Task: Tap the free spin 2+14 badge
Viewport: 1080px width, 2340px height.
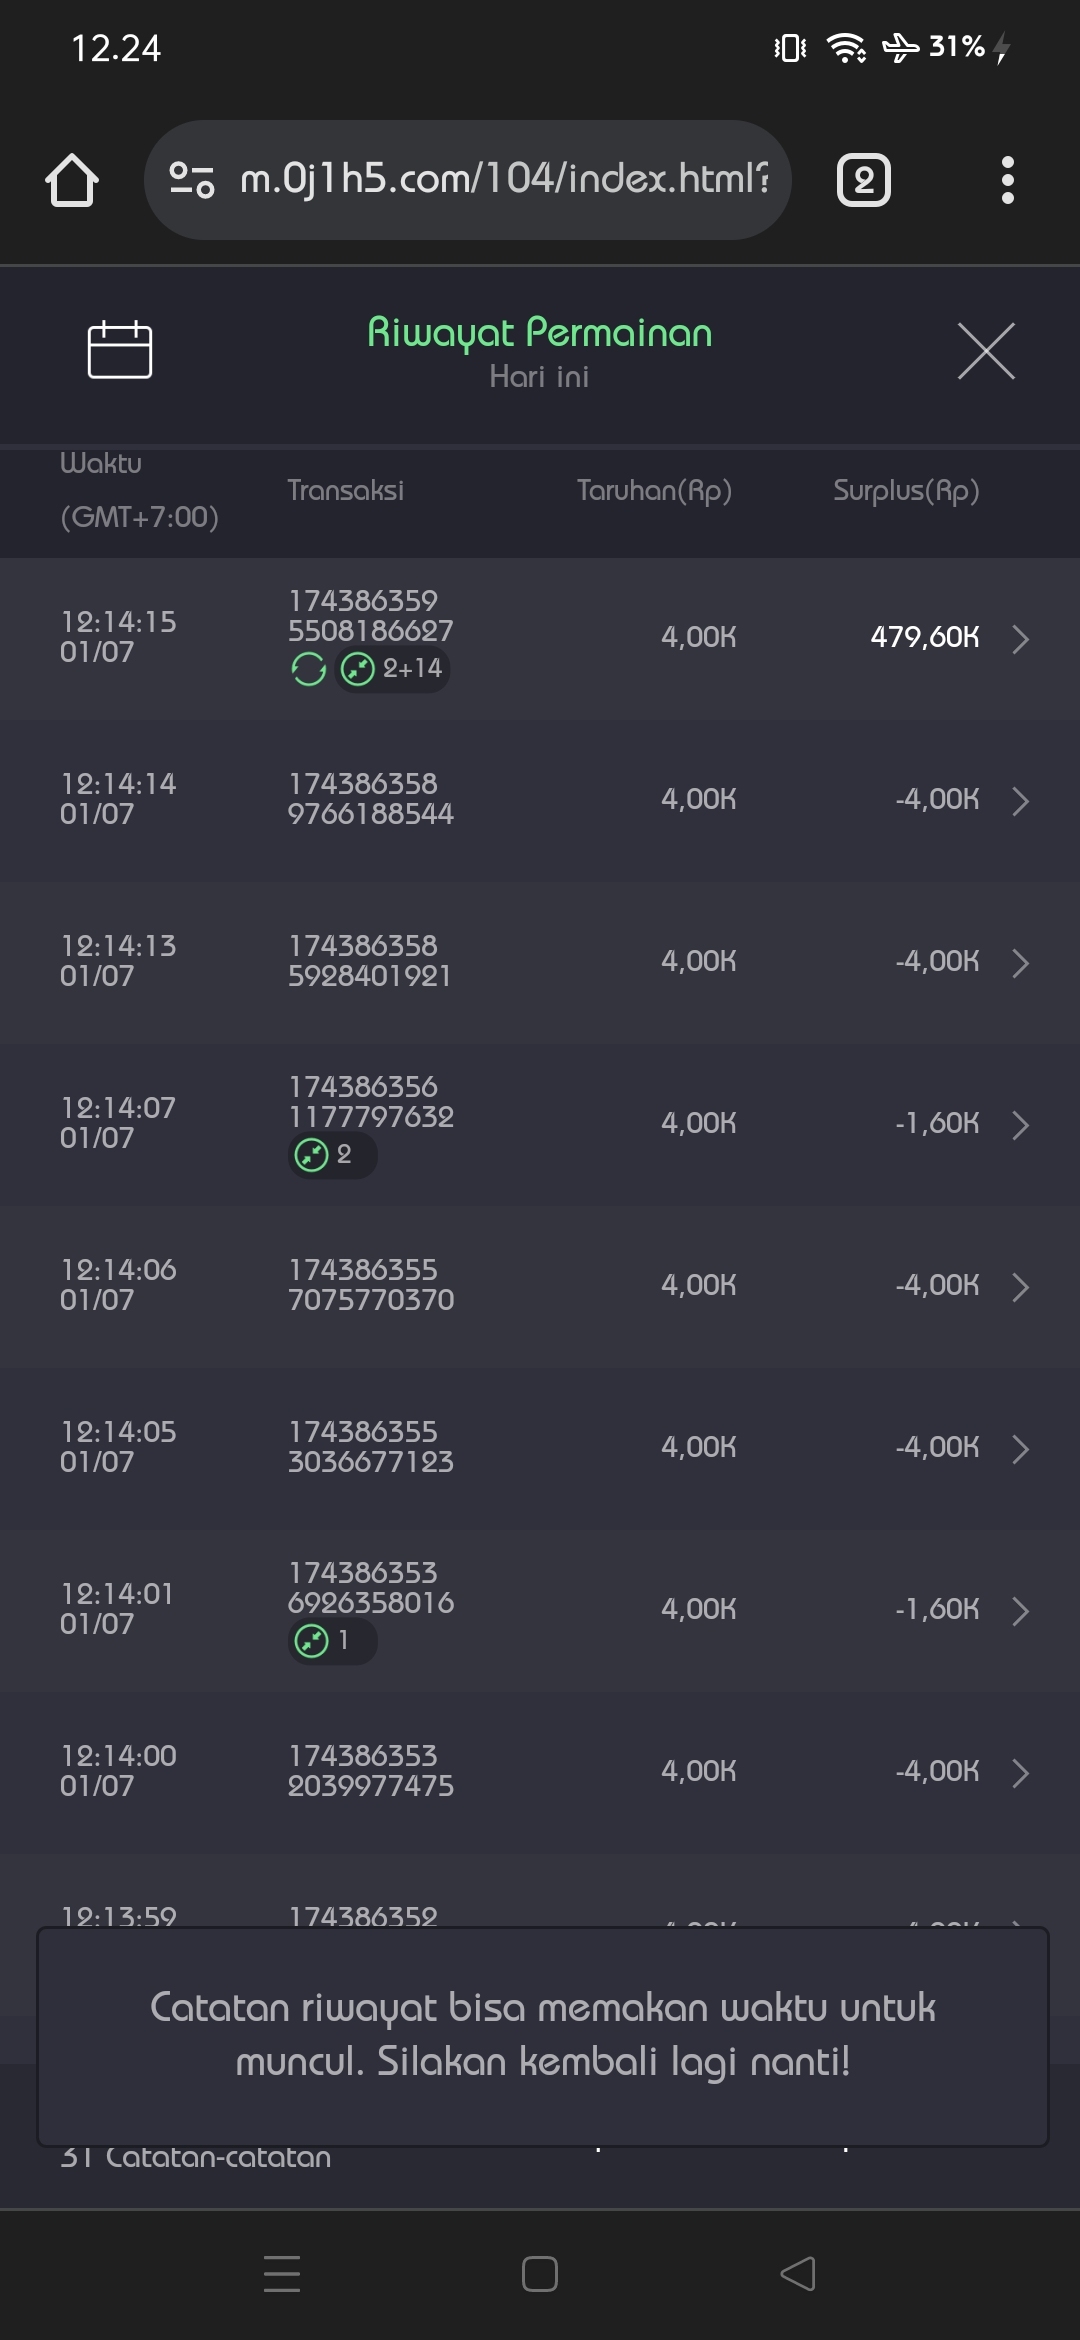Action: pyautogui.click(x=393, y=668)
